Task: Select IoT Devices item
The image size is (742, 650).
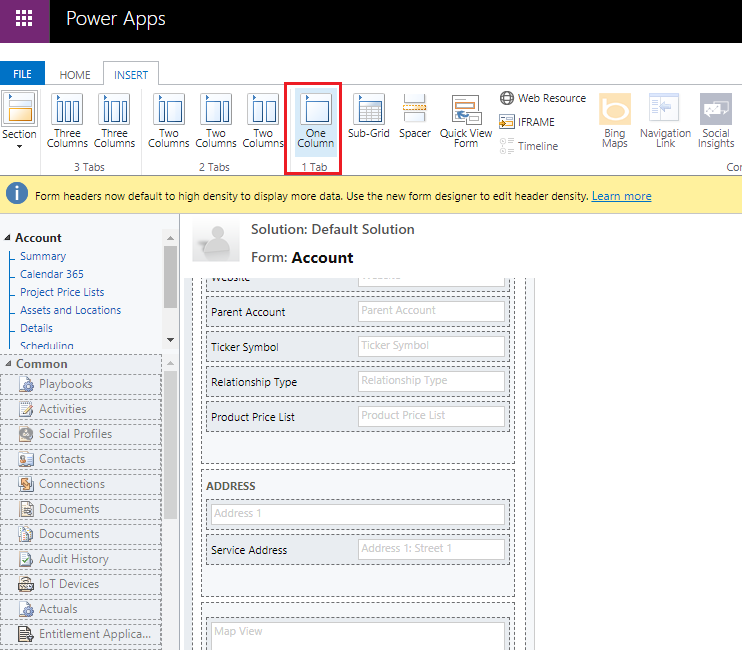Action: pos(81,584)
